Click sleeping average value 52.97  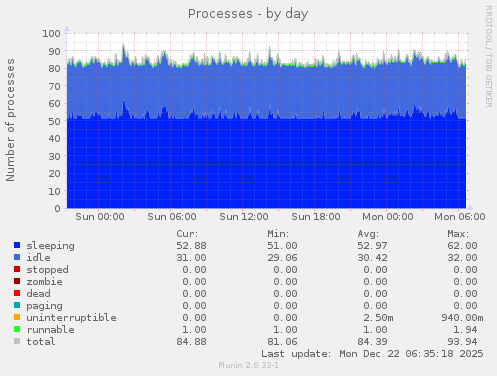point(372,246)
